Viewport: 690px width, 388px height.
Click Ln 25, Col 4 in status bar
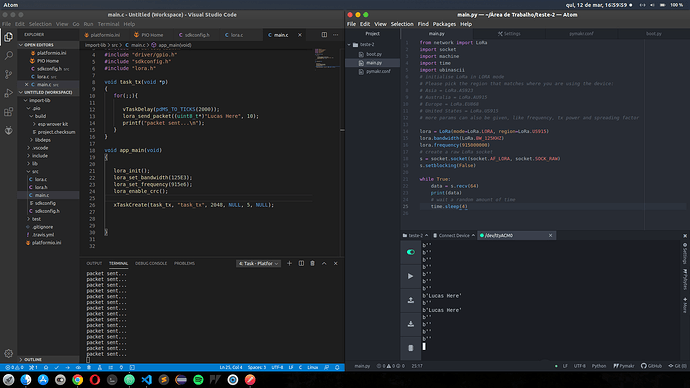pyautogui.click(x=231, y=367)
